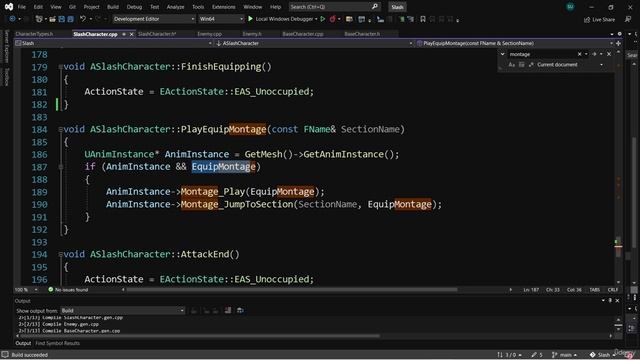The width and height of the screenshot is (640, 360).
Task: Click the split editor icon at top right
Action: [x=618, y=43]
